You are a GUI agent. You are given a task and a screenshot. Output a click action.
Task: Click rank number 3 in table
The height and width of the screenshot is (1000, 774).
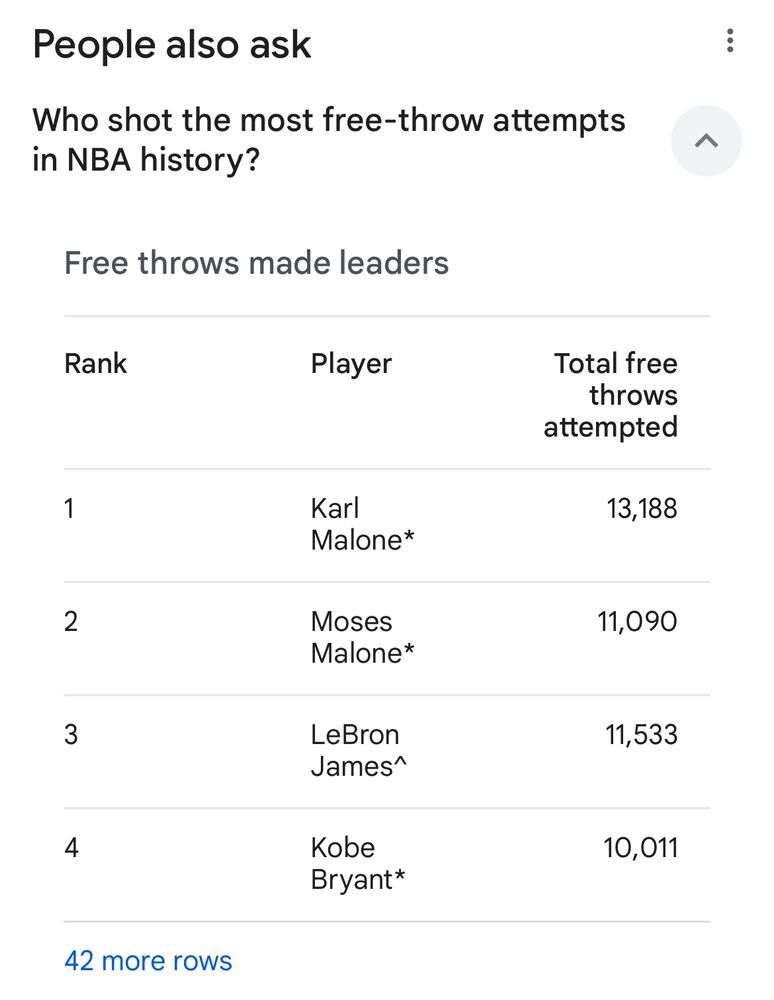click(71, 735)
